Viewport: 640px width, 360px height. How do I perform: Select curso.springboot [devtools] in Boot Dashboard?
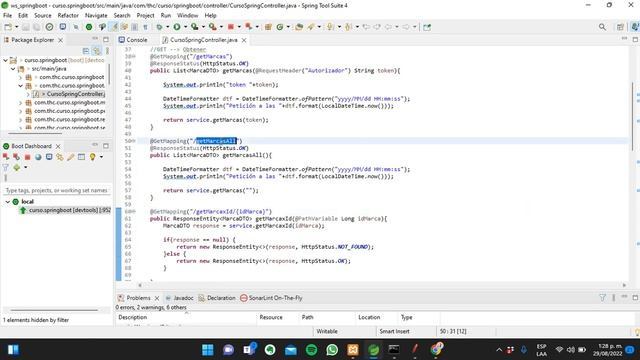click(x=66, y=210)
